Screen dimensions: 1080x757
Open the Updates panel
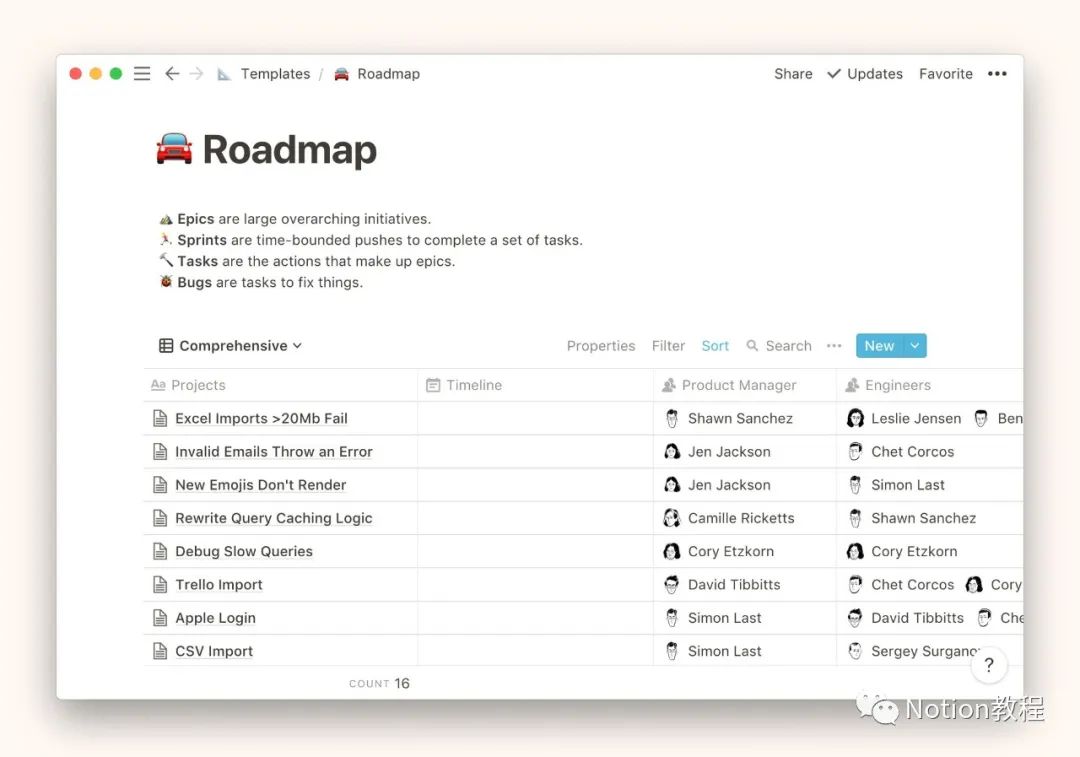coord(865,74)
